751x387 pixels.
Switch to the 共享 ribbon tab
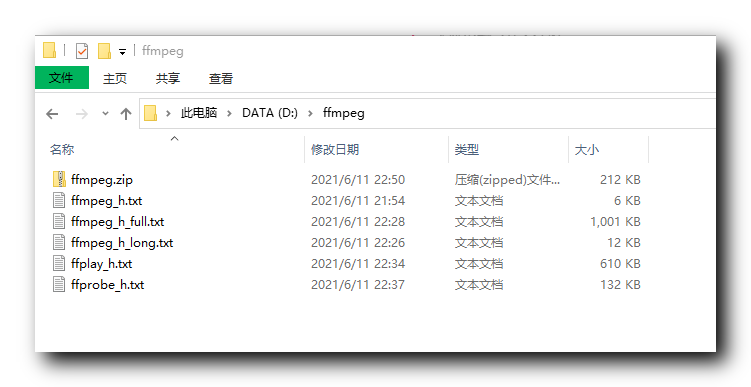pos(168,78)
